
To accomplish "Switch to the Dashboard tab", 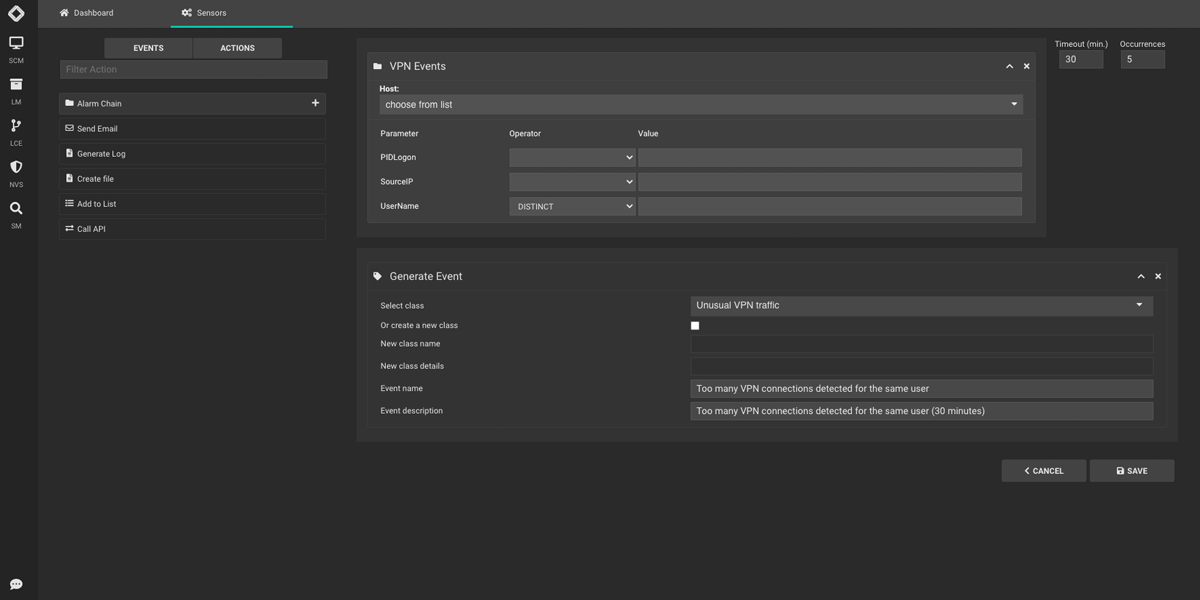I will [x=87, y=13].
